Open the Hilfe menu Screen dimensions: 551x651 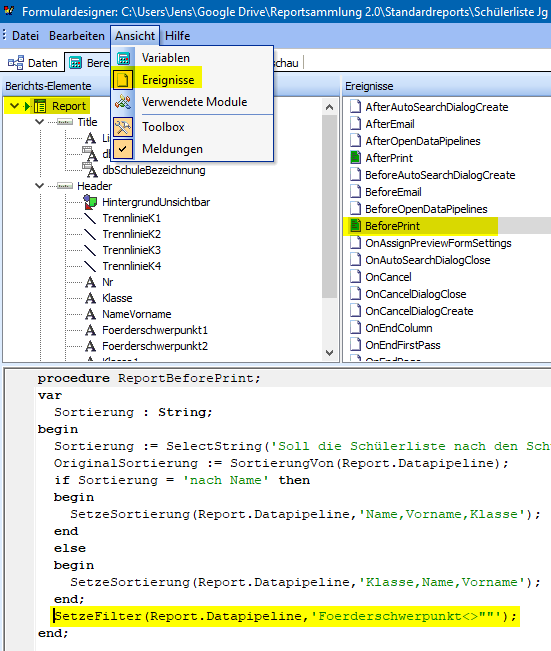[178, 36]
